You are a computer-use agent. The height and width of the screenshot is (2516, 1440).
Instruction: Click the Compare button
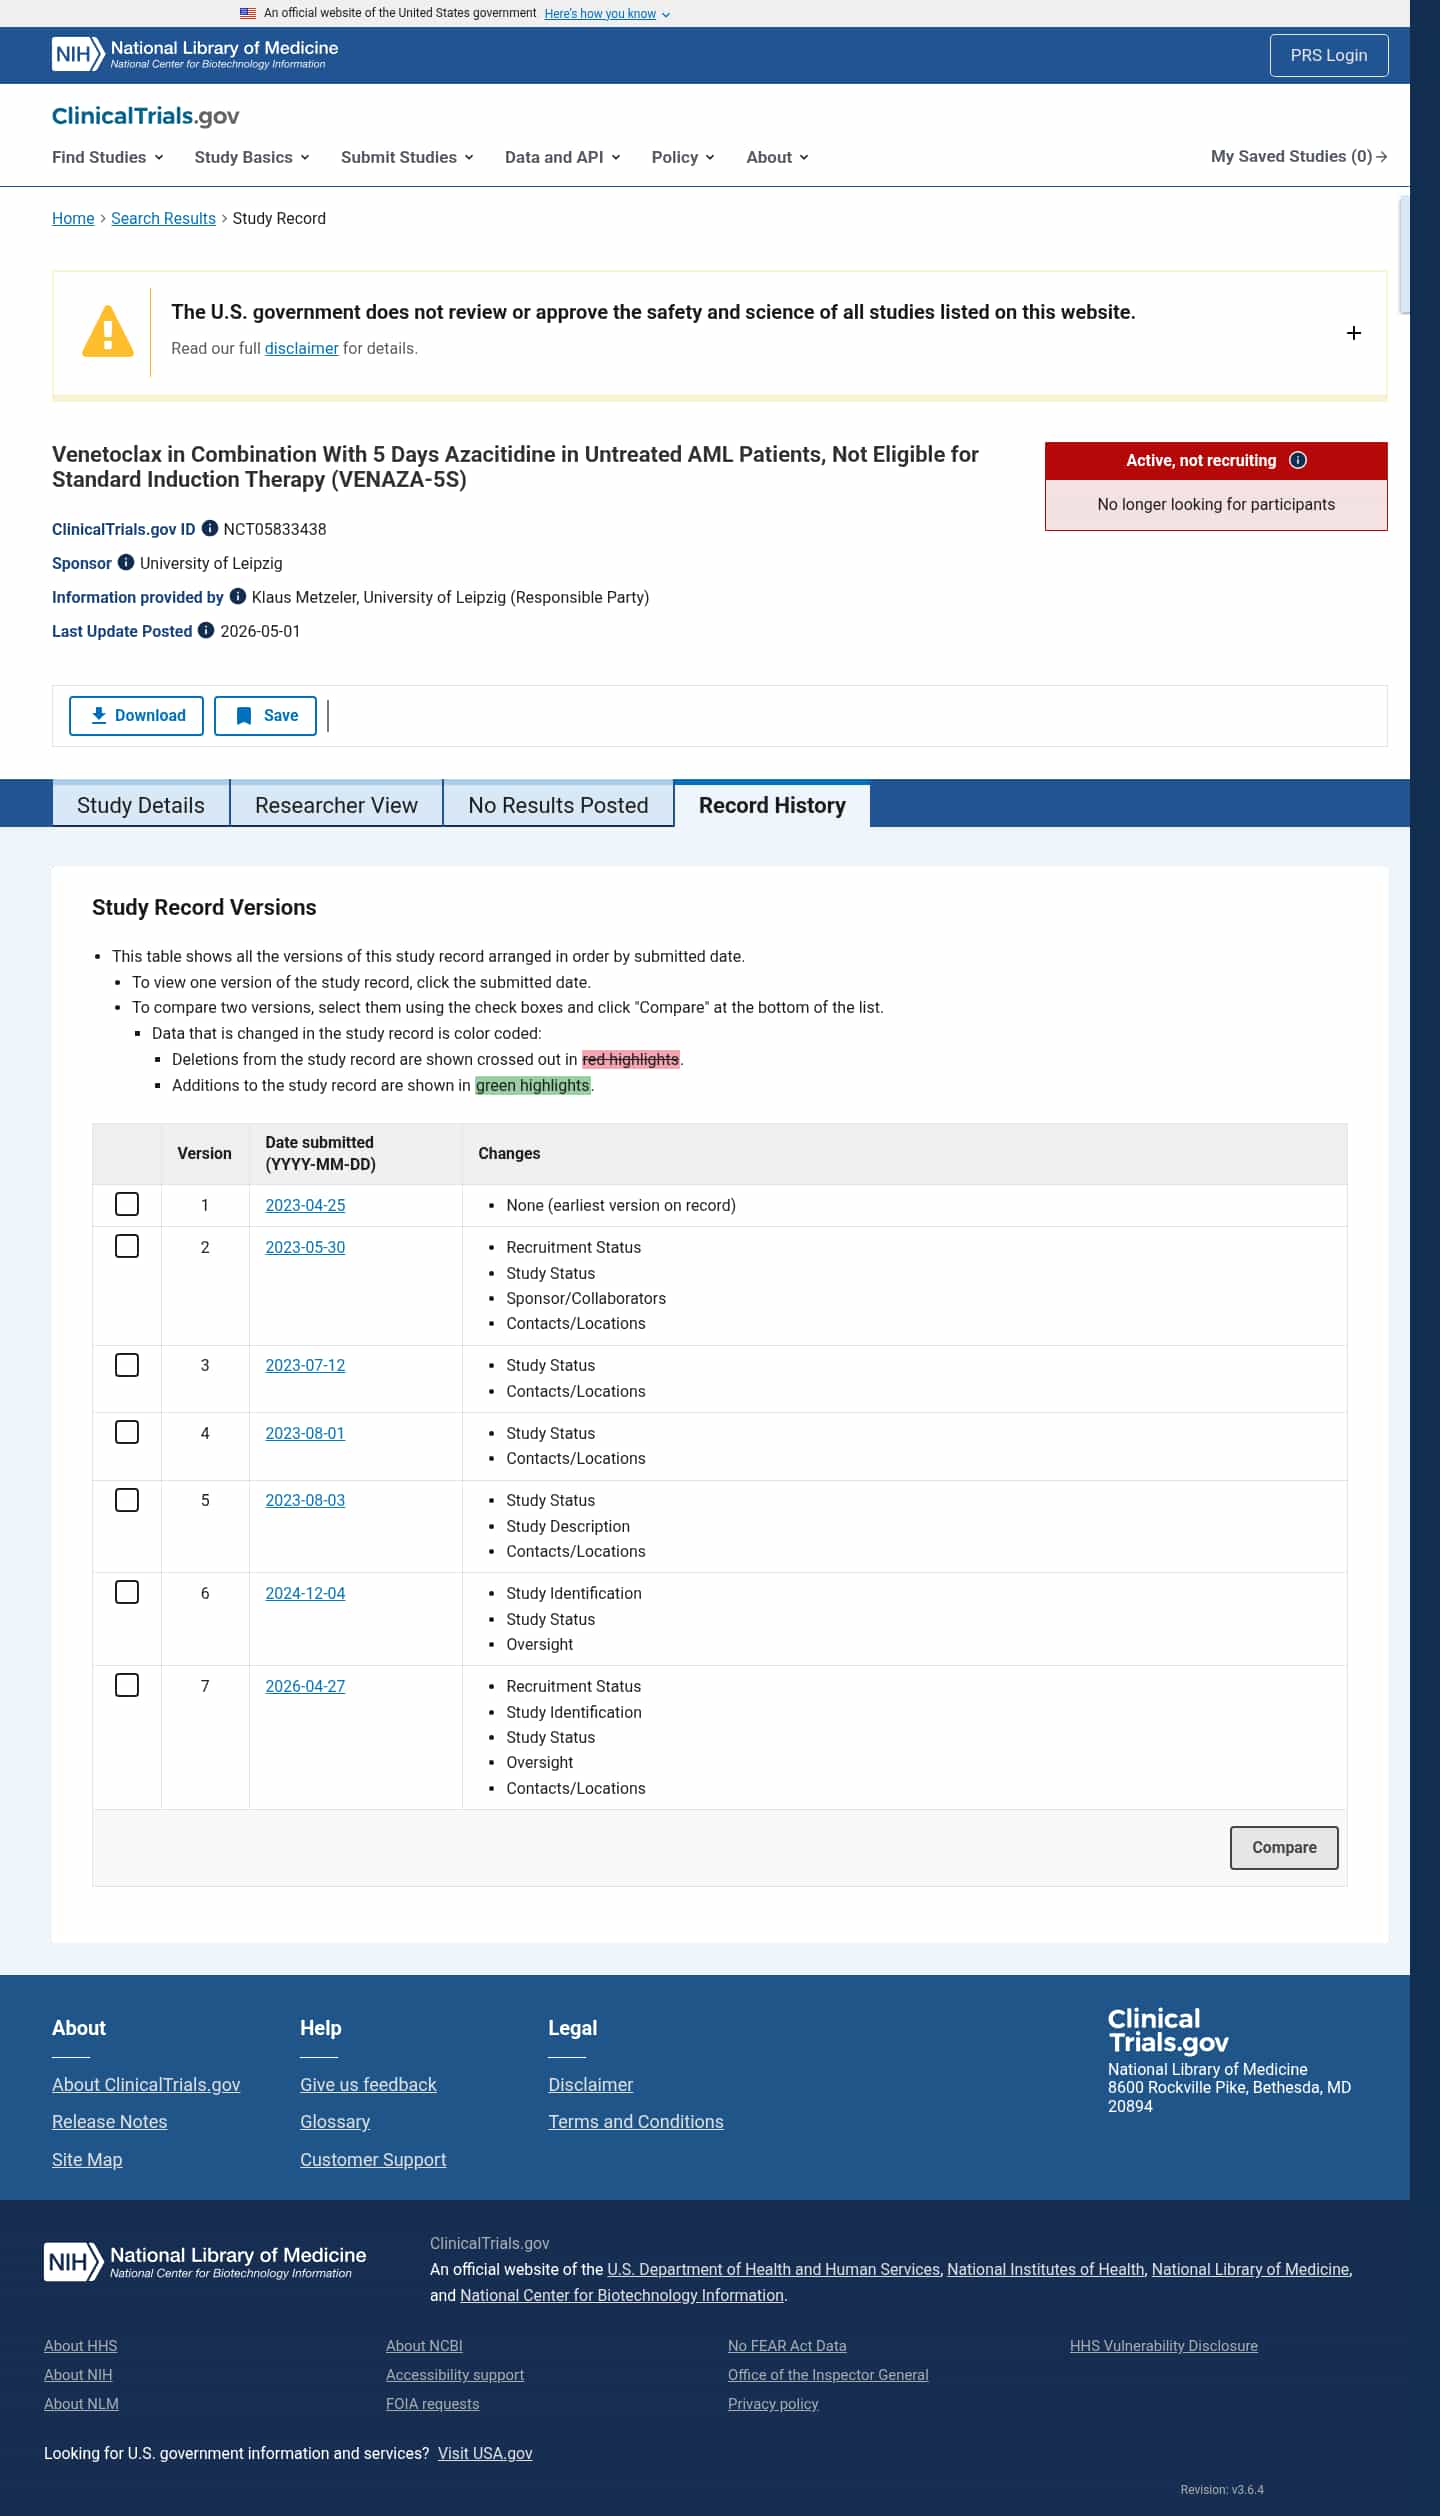tap(1284, 1847)
